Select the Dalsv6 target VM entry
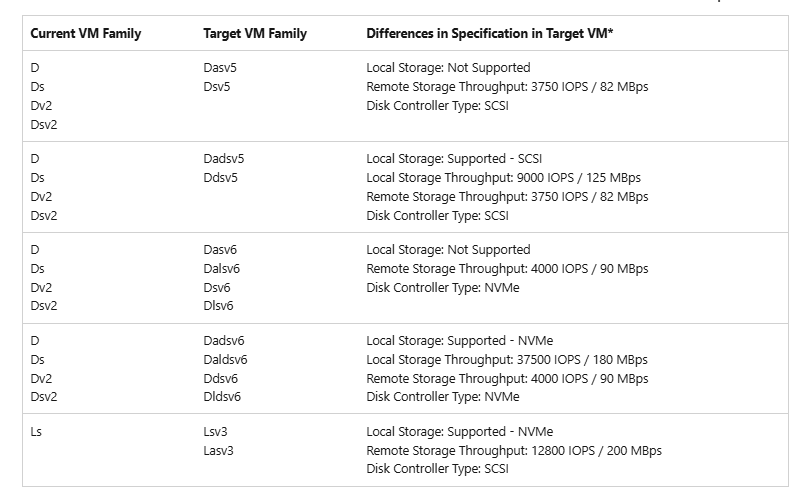799x495 pixels. pos(222,269)
